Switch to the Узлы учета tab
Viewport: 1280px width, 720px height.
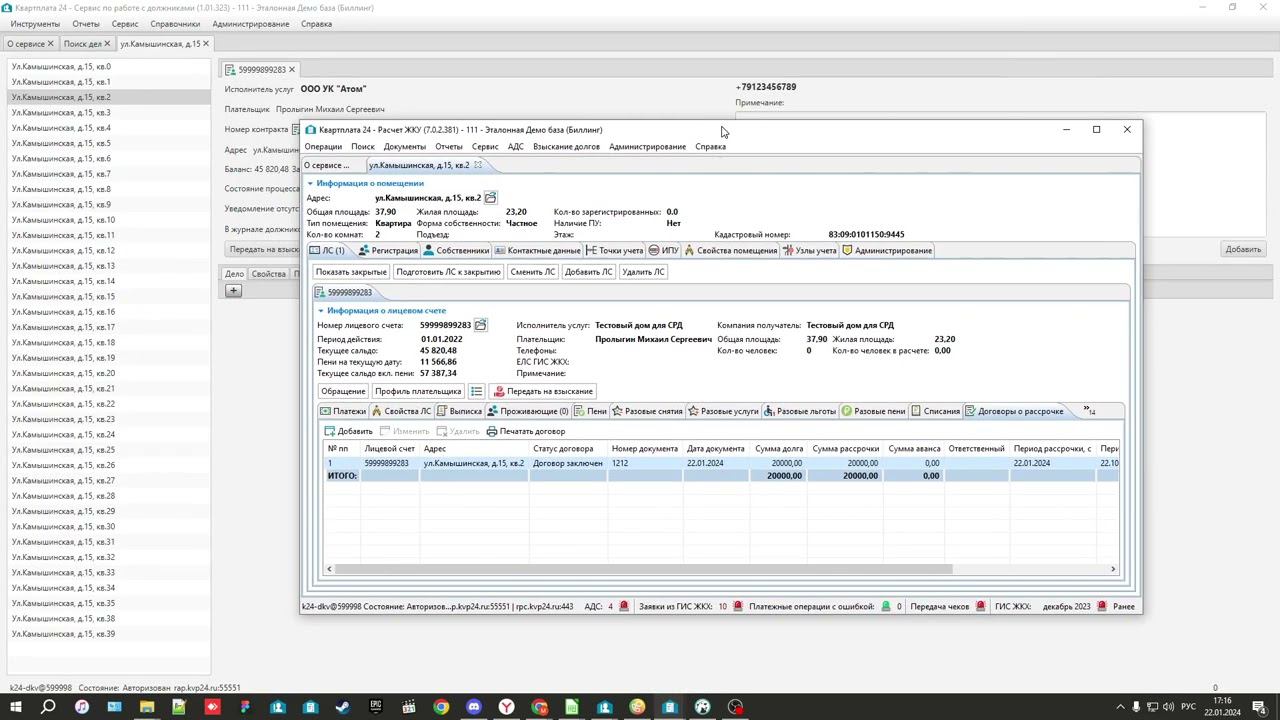pos(810,251)
